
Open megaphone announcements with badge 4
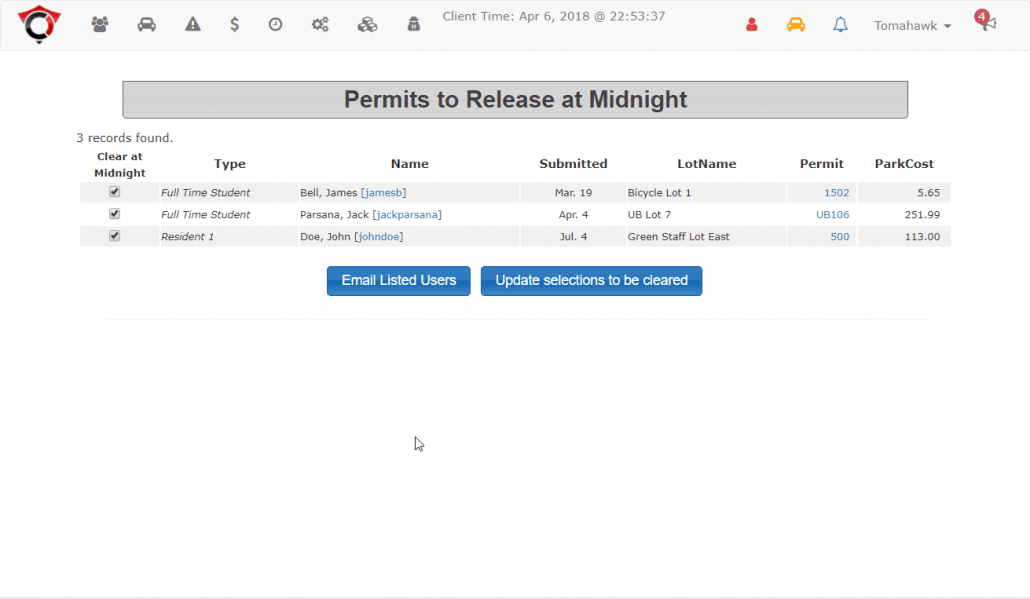[x=986, y=21]
